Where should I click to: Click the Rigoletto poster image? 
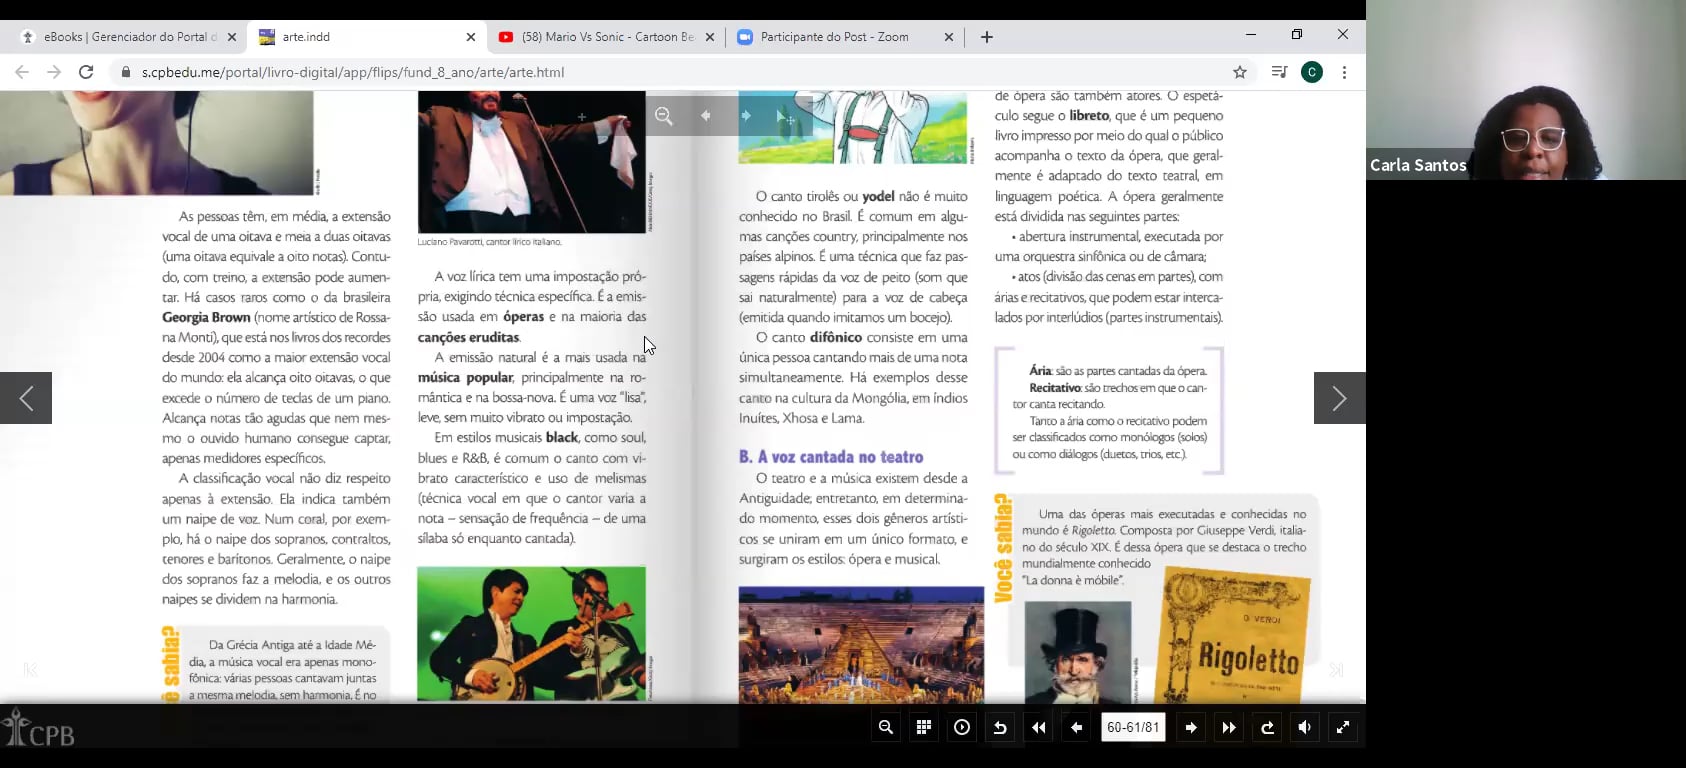1233,637
